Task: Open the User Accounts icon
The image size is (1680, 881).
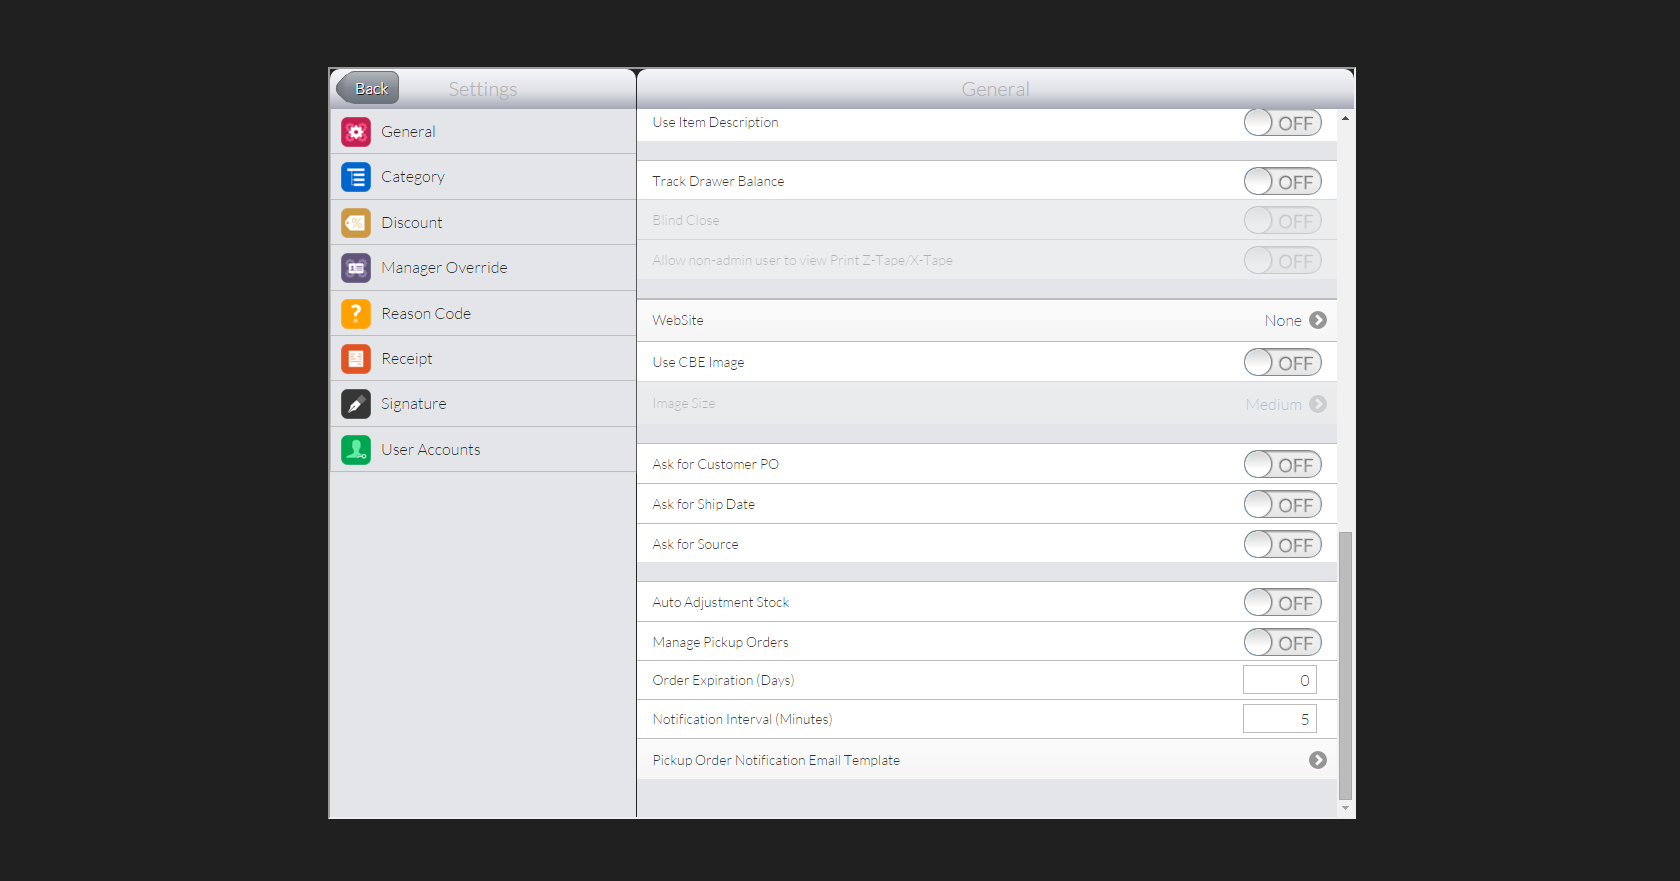Action: point(356,450)
